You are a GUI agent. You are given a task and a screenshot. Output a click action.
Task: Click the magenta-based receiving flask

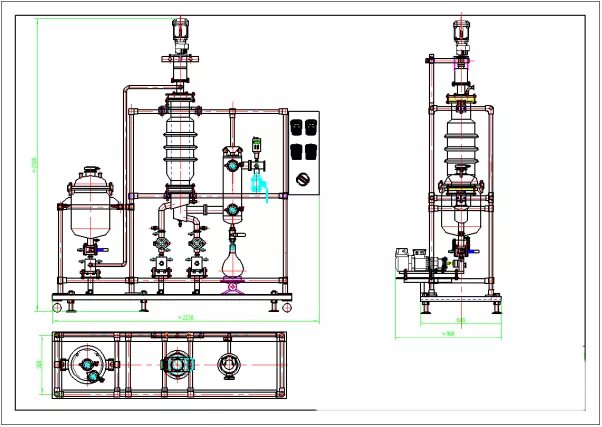point(233,267)
